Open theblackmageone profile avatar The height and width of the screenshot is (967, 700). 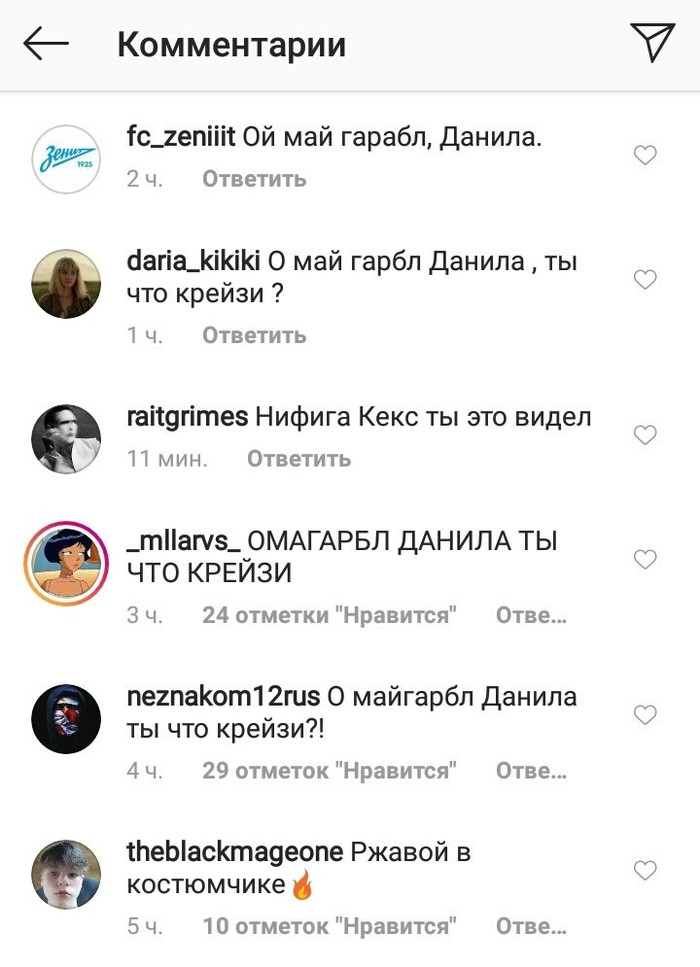tap(66, 874)
